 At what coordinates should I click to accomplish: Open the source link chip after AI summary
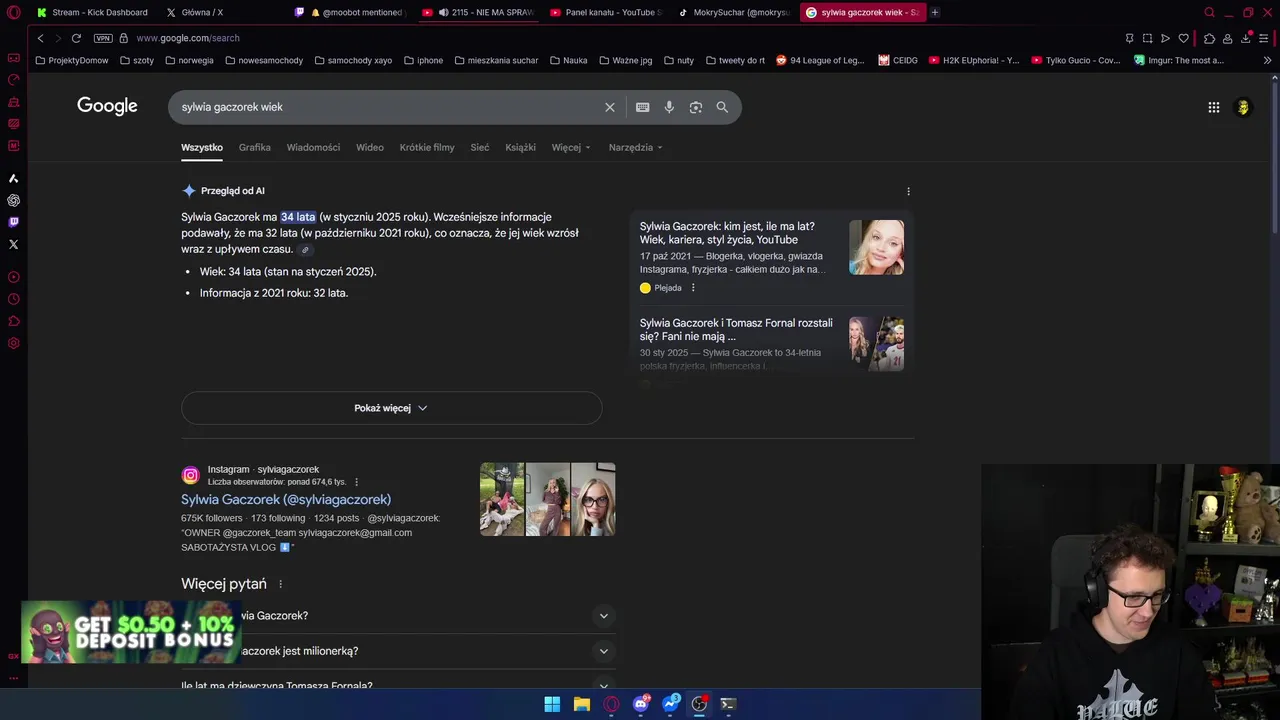(x=305, y=250)
